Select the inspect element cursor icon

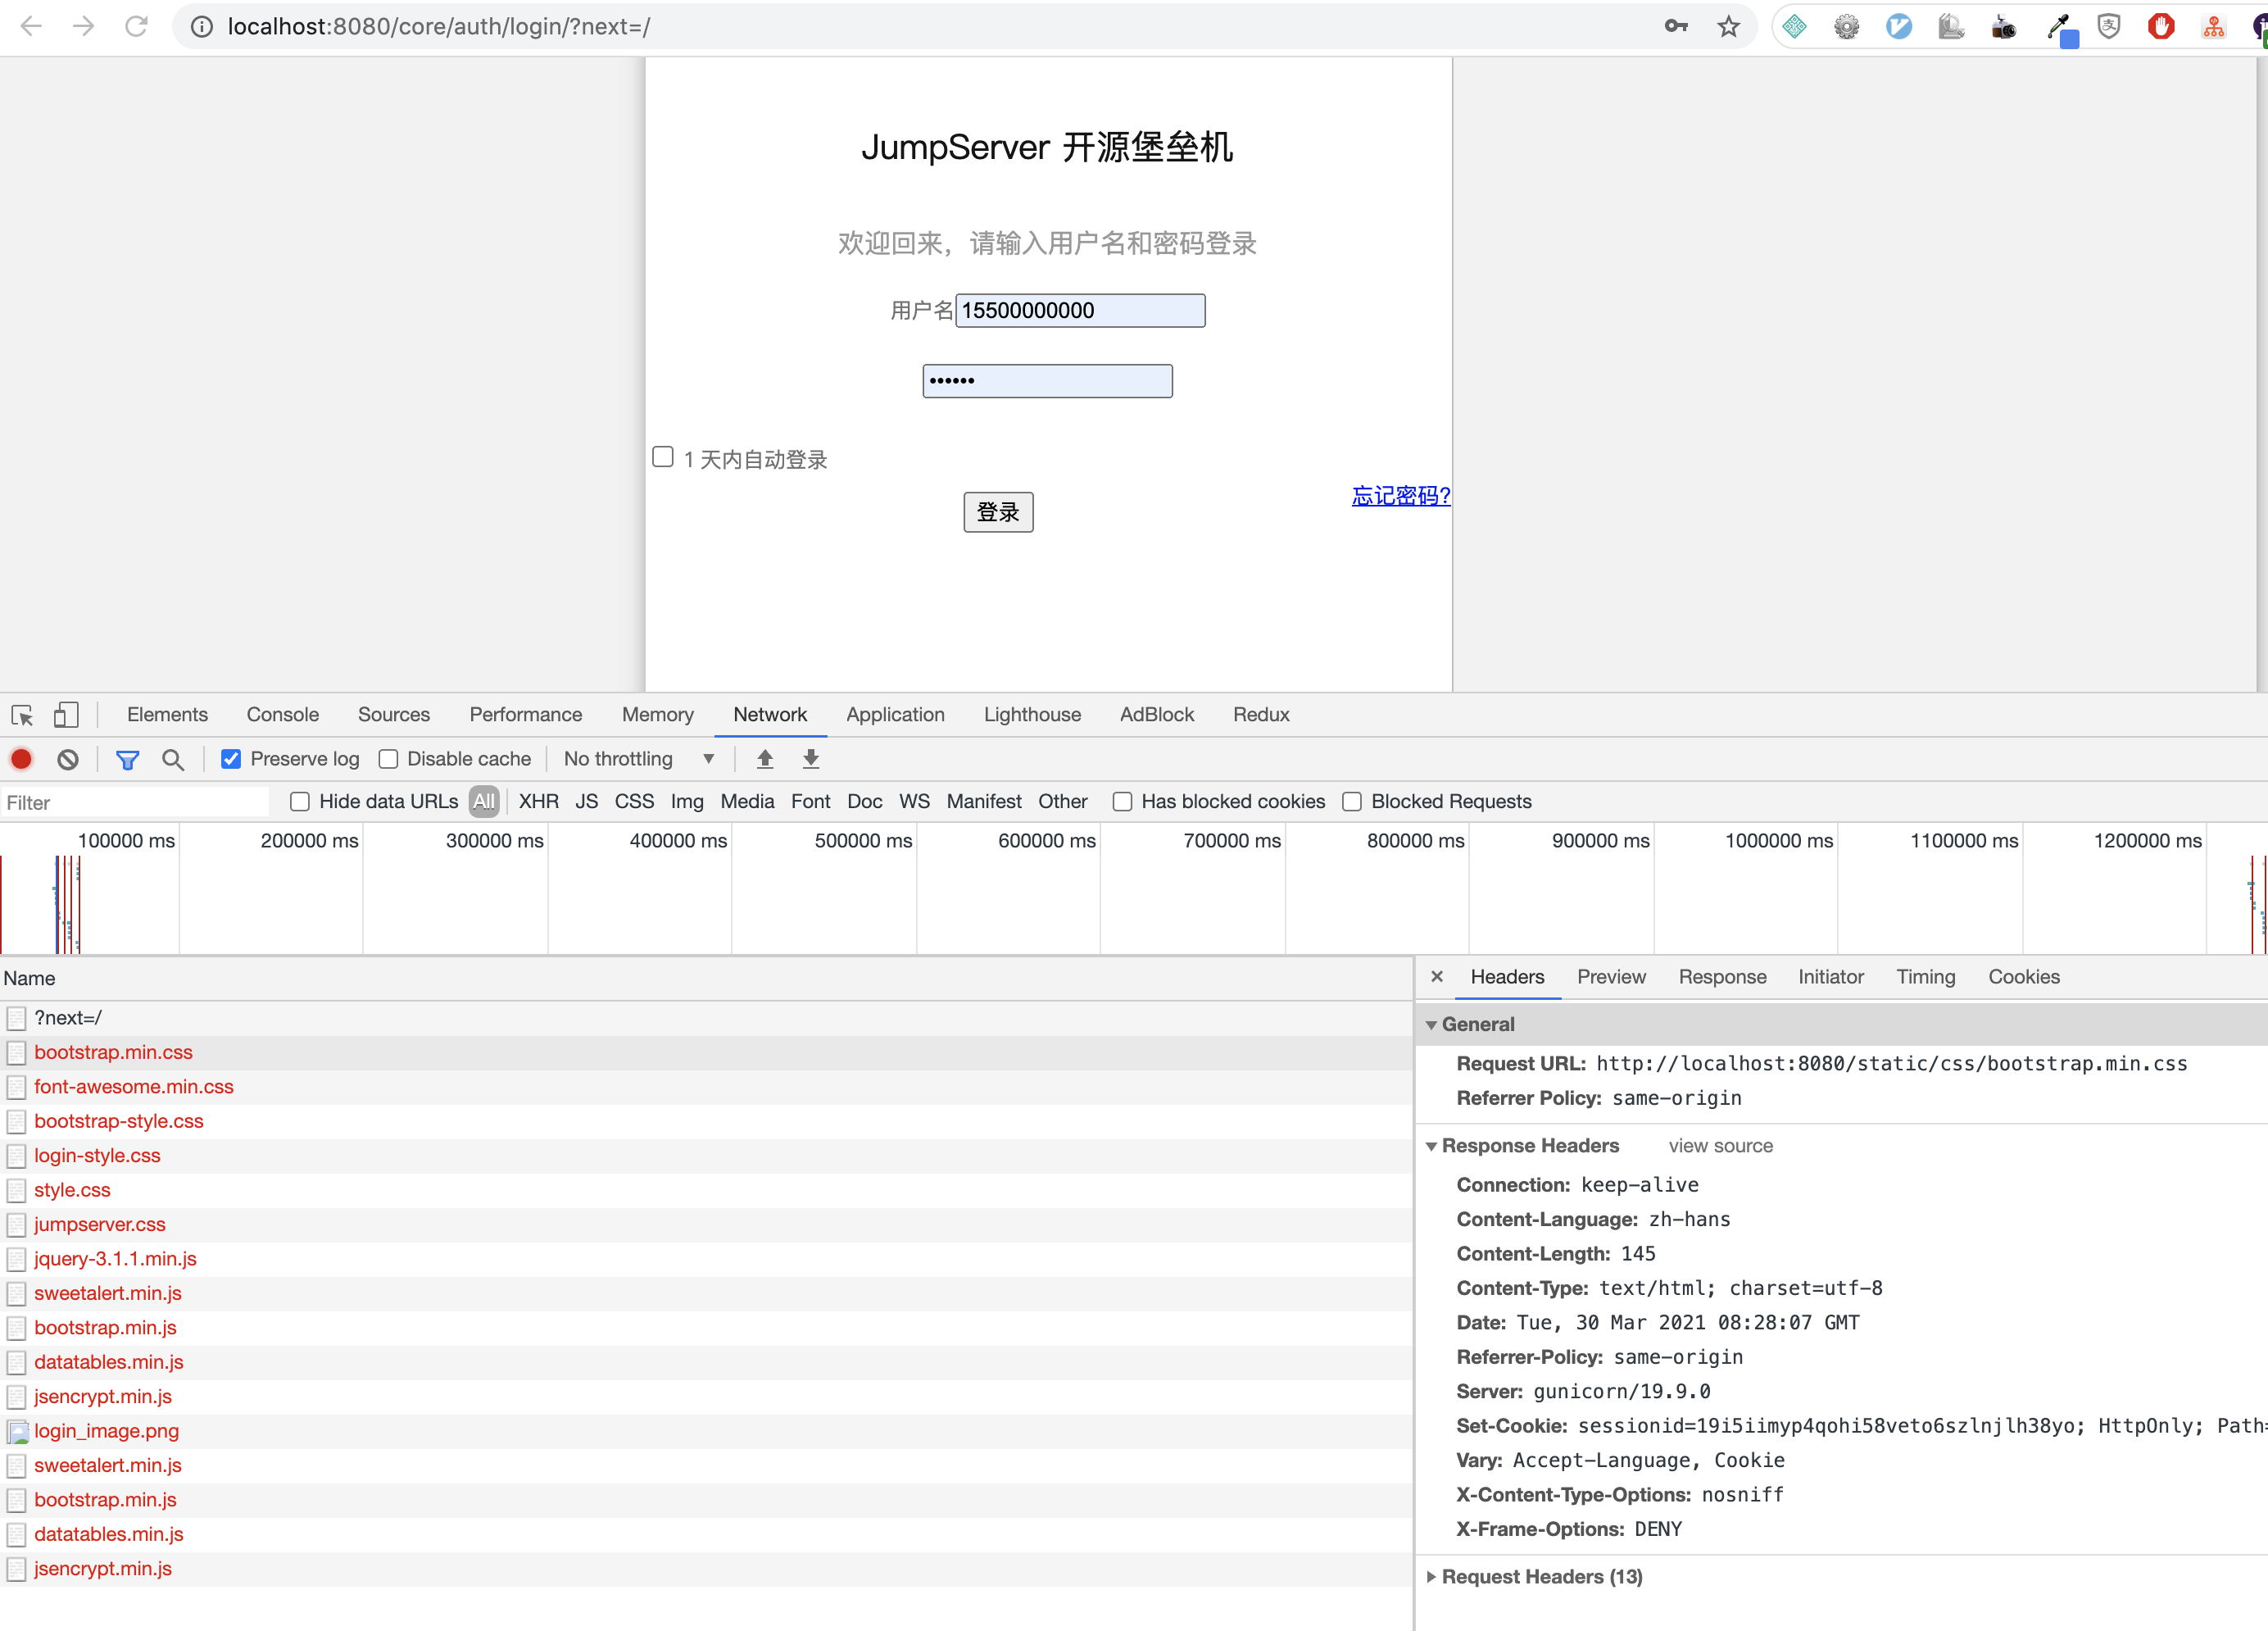point(22,715)
